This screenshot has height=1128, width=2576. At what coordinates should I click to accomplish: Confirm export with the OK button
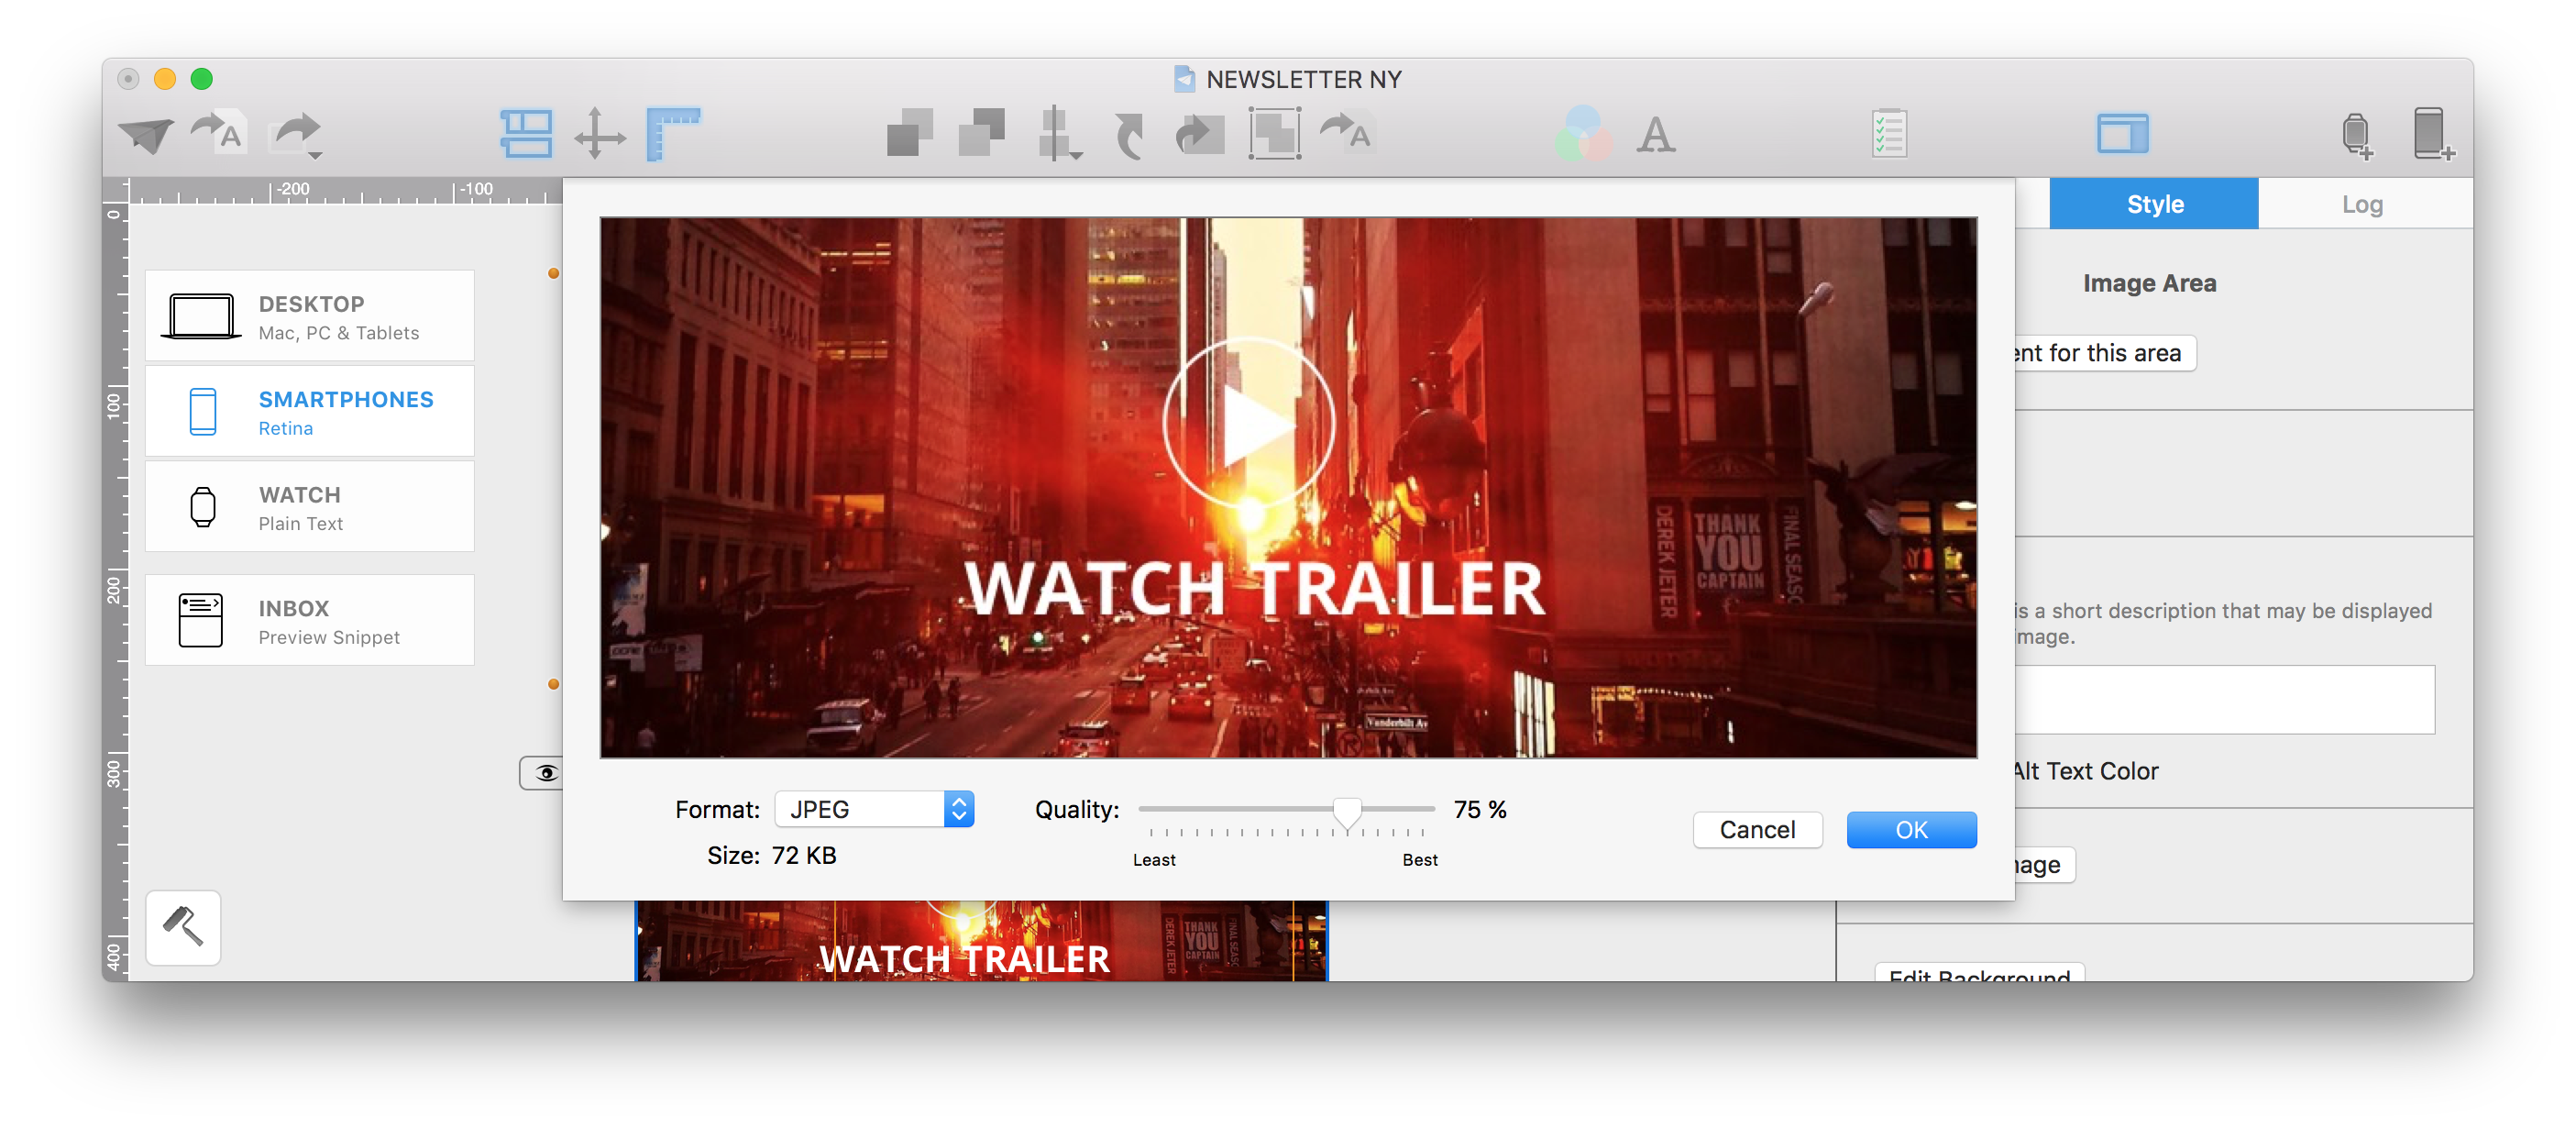[x=1911, y=829]
